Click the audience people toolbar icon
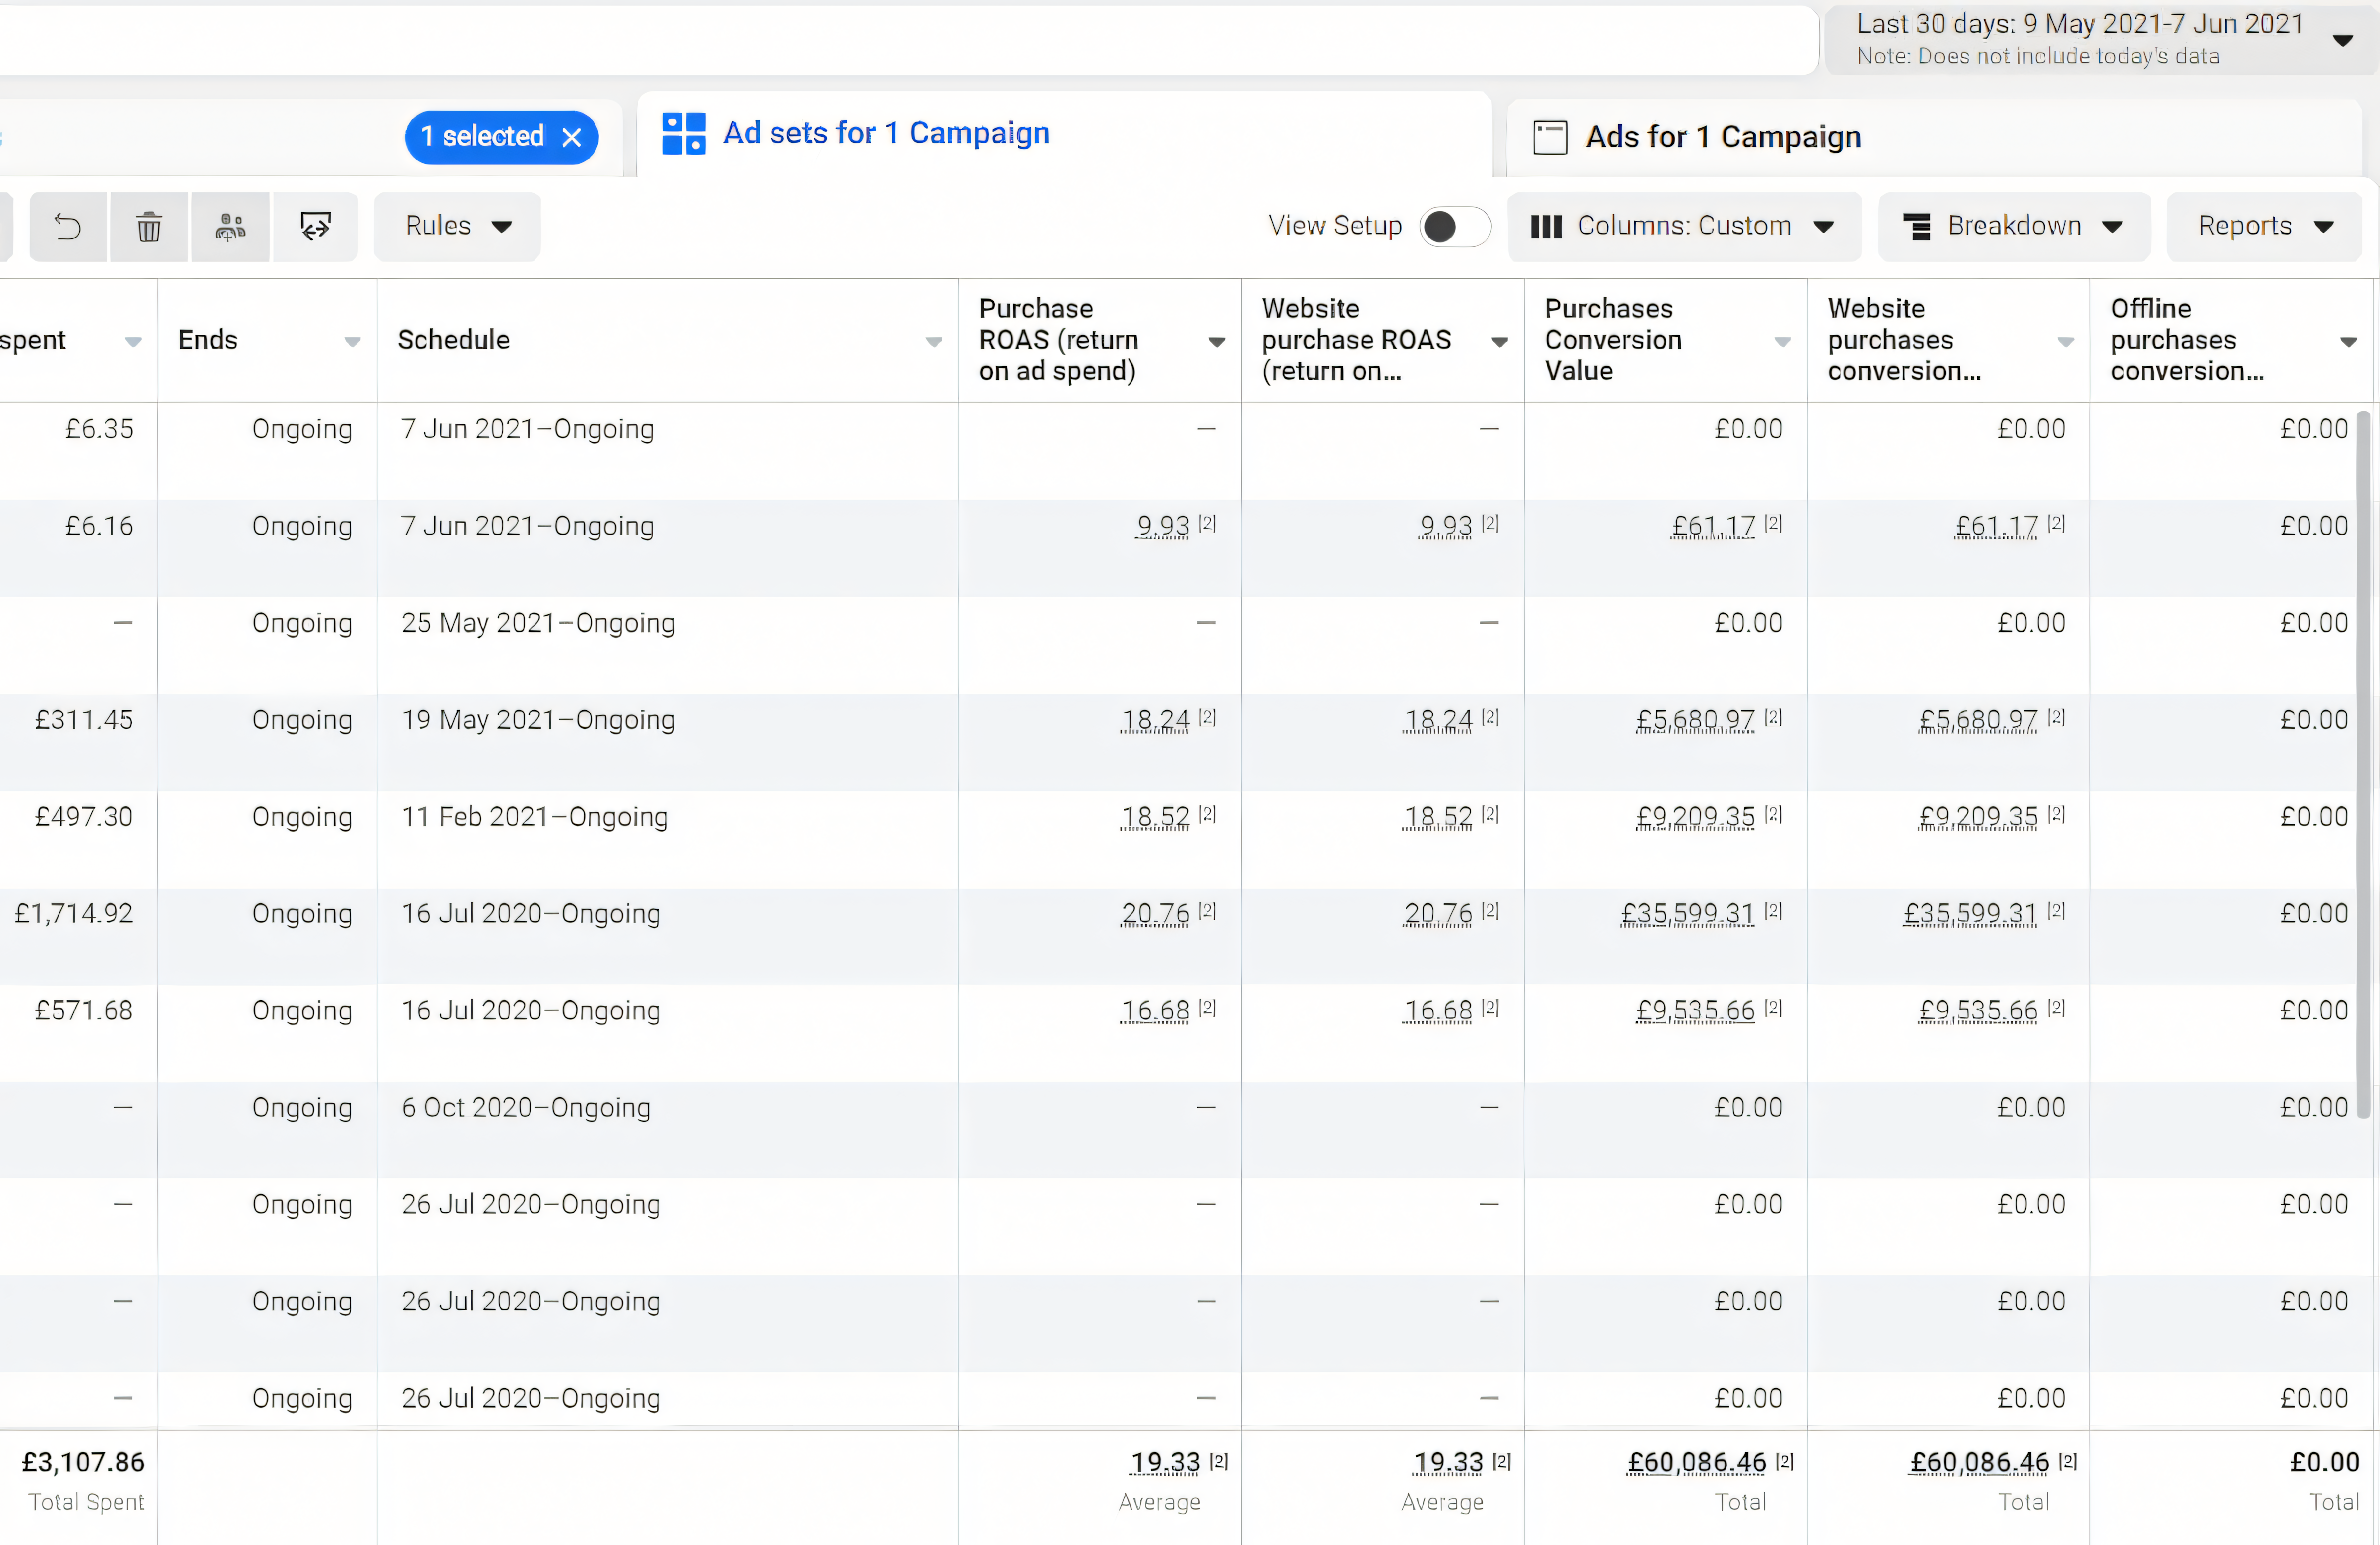Image resolution: width=2380 pixels, height=1545 pixels. click(x=230, y=227)
